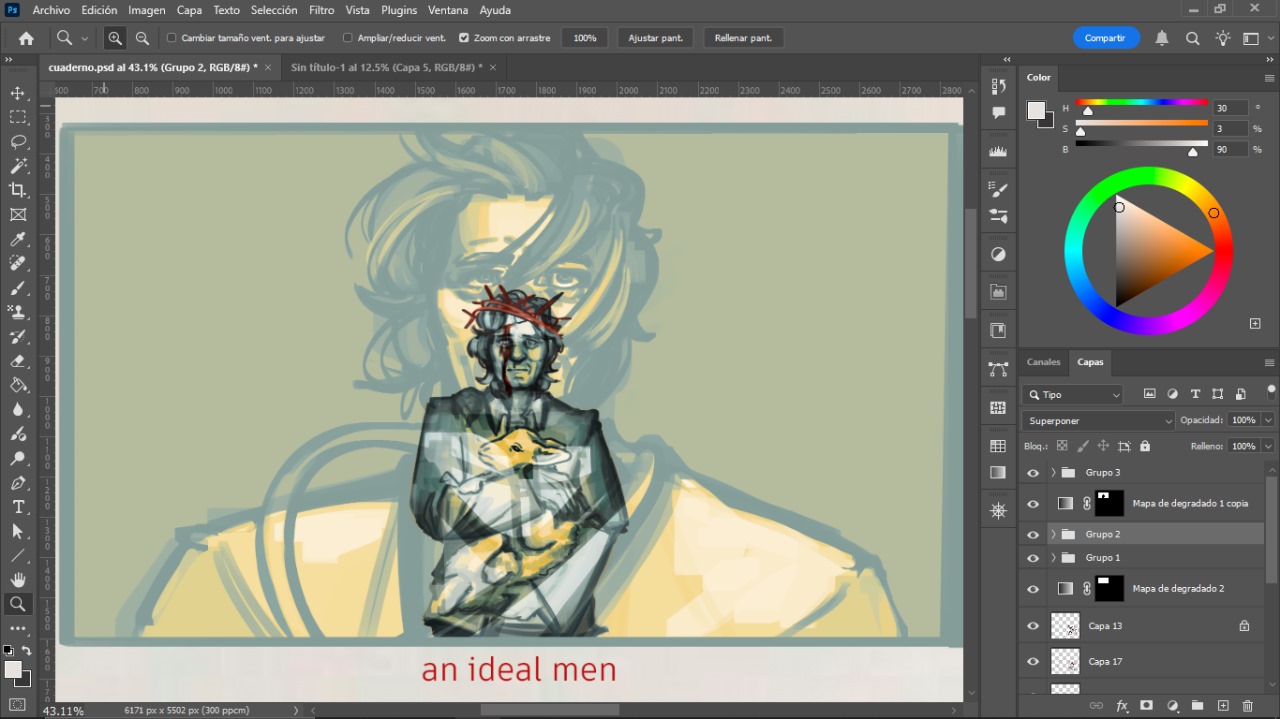Open the notifications bell

[1162, 38]
